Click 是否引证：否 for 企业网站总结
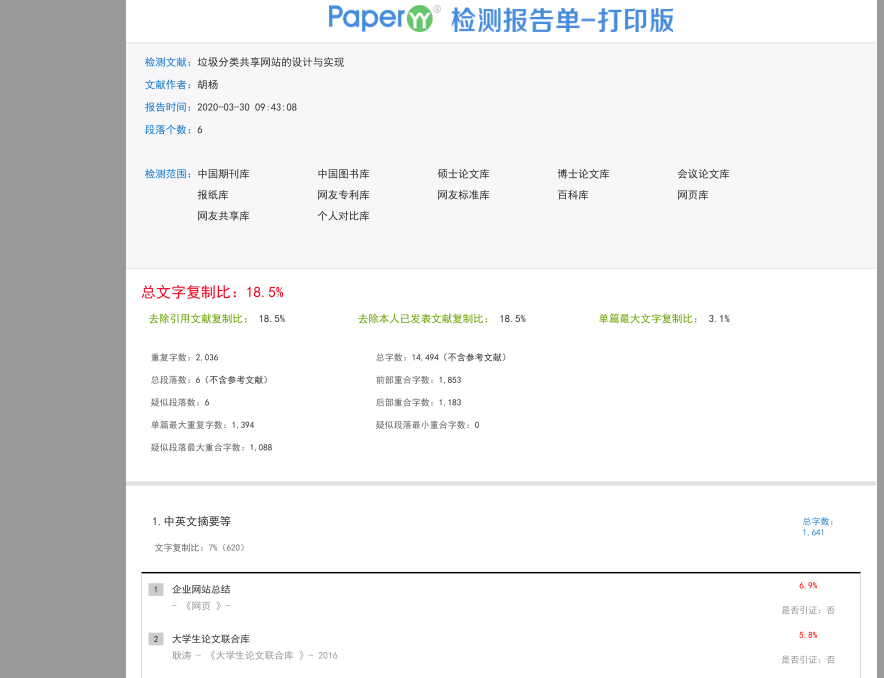The image size is (884, 678). 808,610
